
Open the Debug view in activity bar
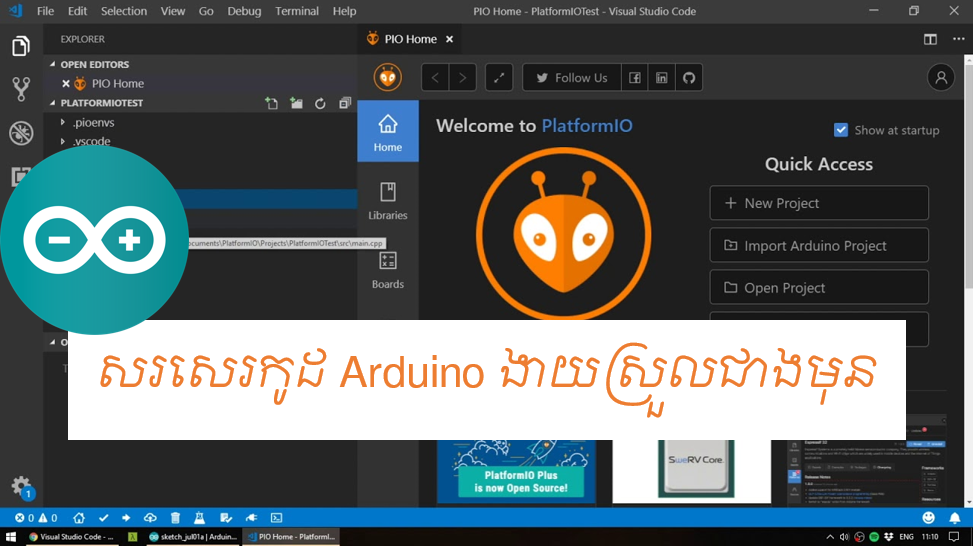pyautogui.click(x=20, y=133)
